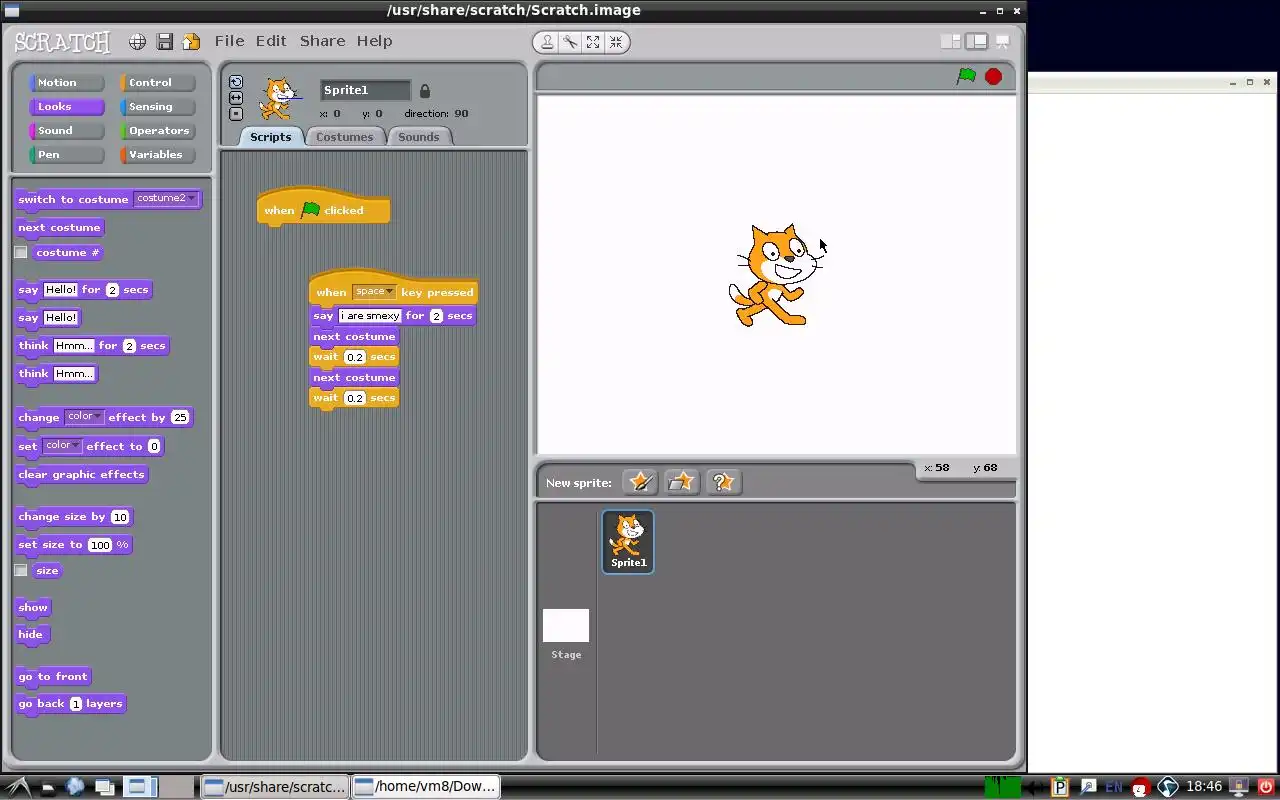Screen dimensions: 1280x800
Task: Select the Control block category
Action: point(157,83)
